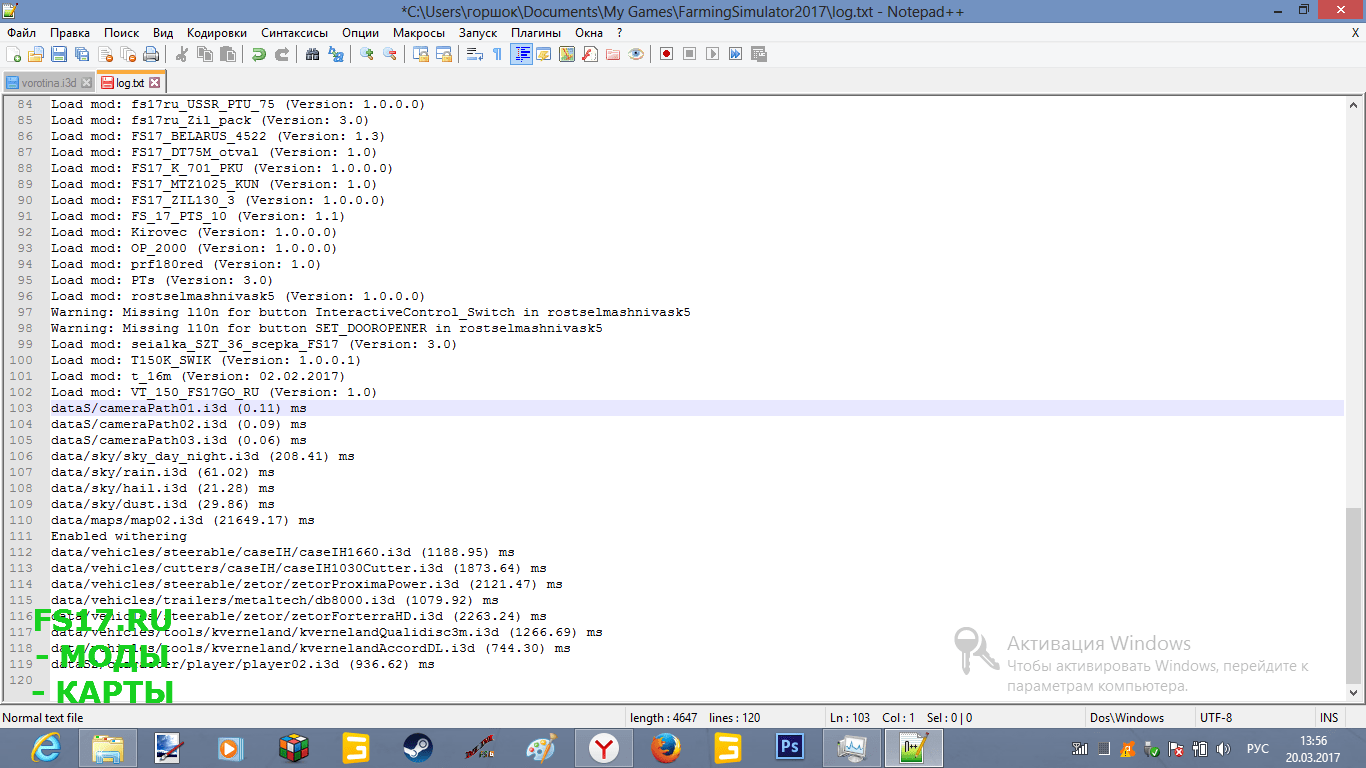Open the Вид menu
This screenshot has height=768, width=1366.
point(163,33)
